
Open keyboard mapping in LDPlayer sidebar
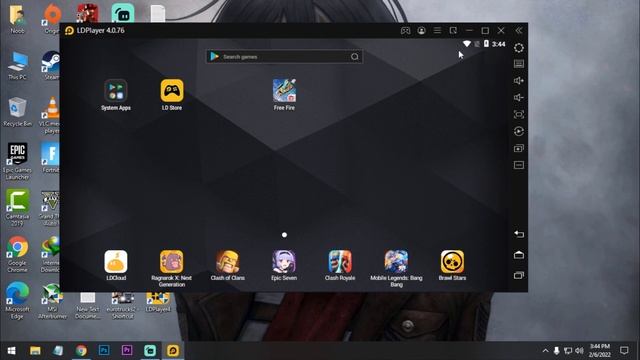[x=519, y=64]
